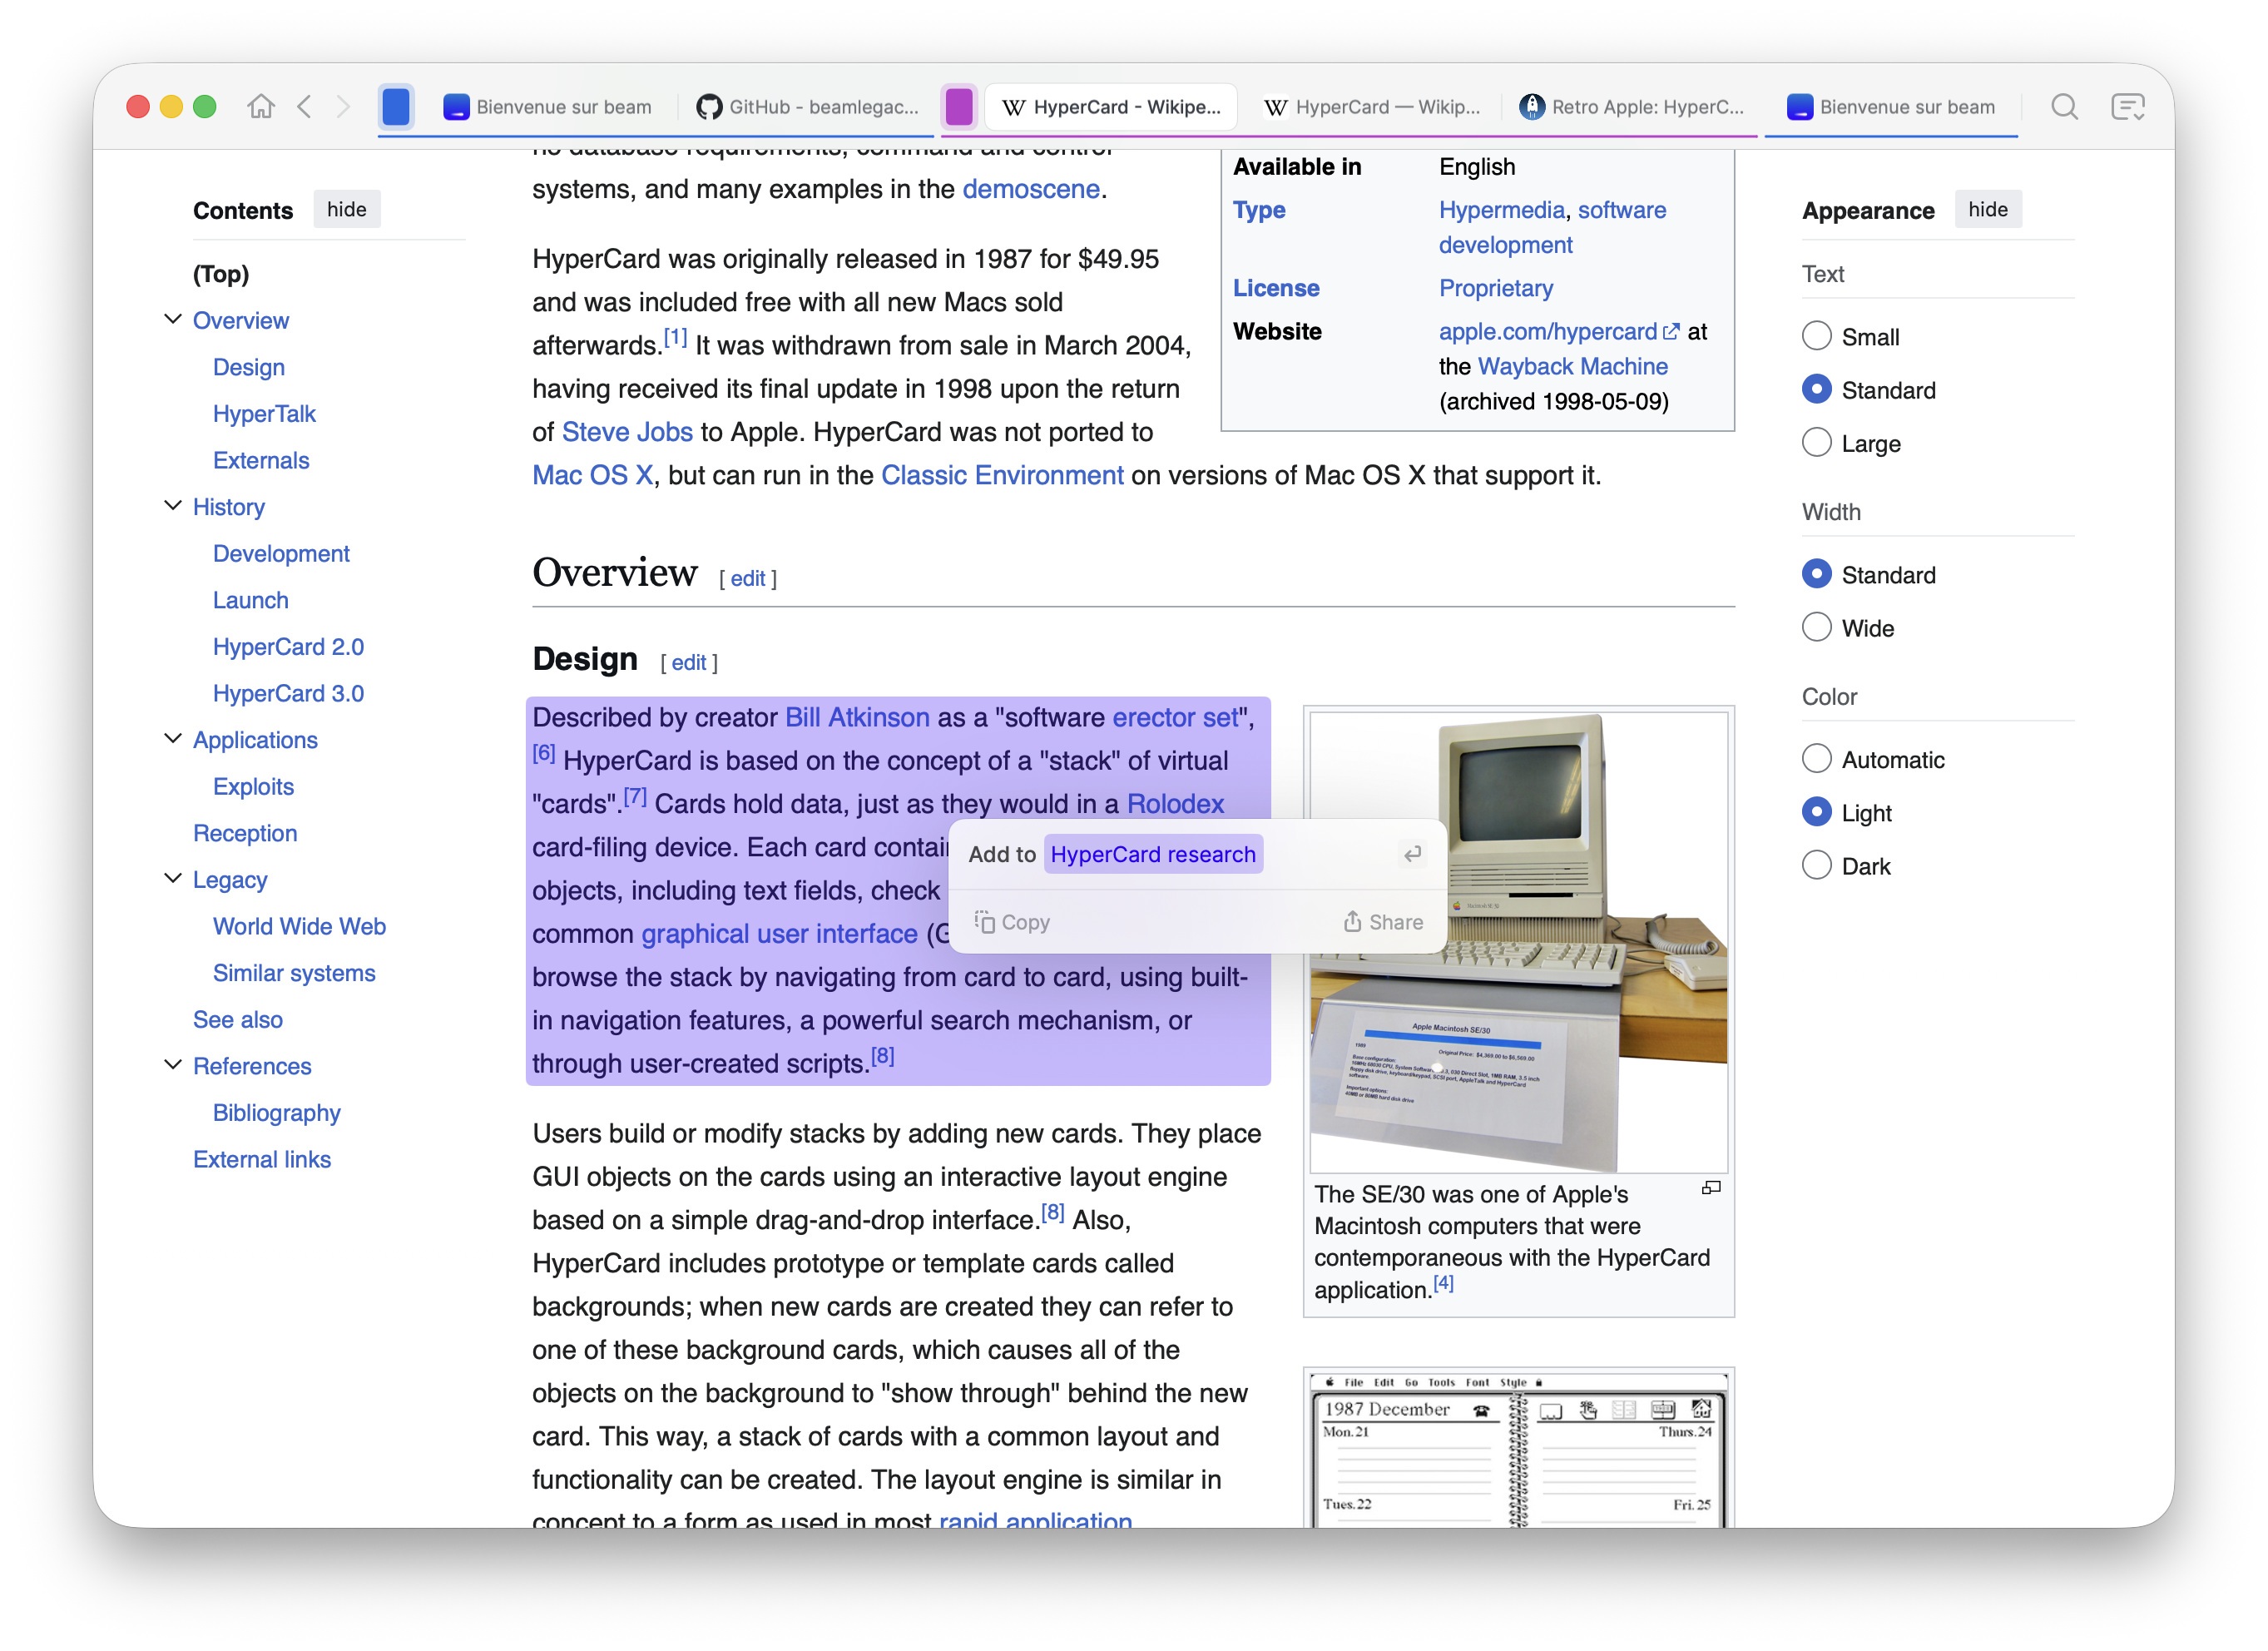Open the search magnifier icon

click(x=2064, y=106)
